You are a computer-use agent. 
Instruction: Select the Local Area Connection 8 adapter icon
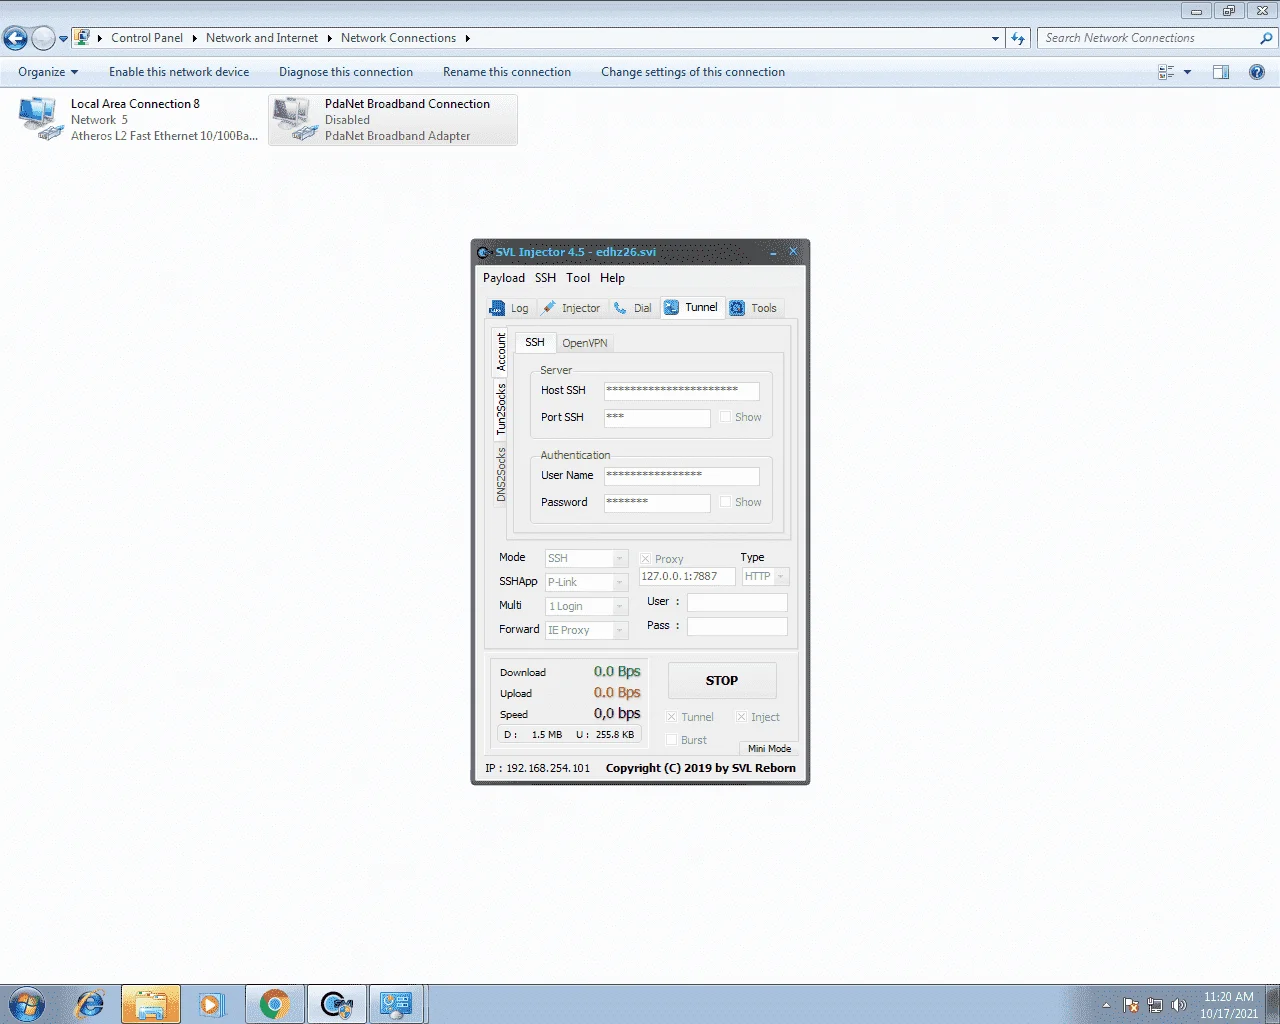[41, 119]
